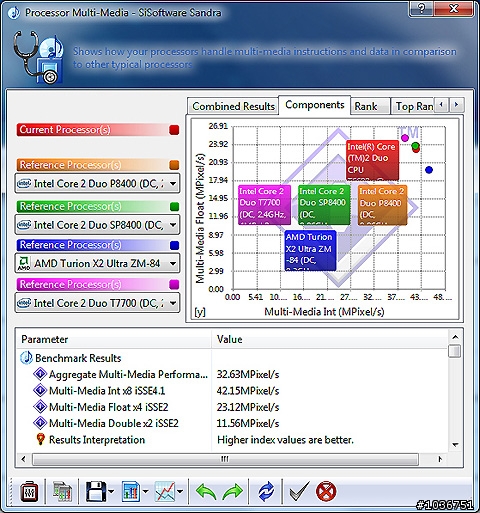Click the stethoscope Sandra logo icon

(38, 57)
